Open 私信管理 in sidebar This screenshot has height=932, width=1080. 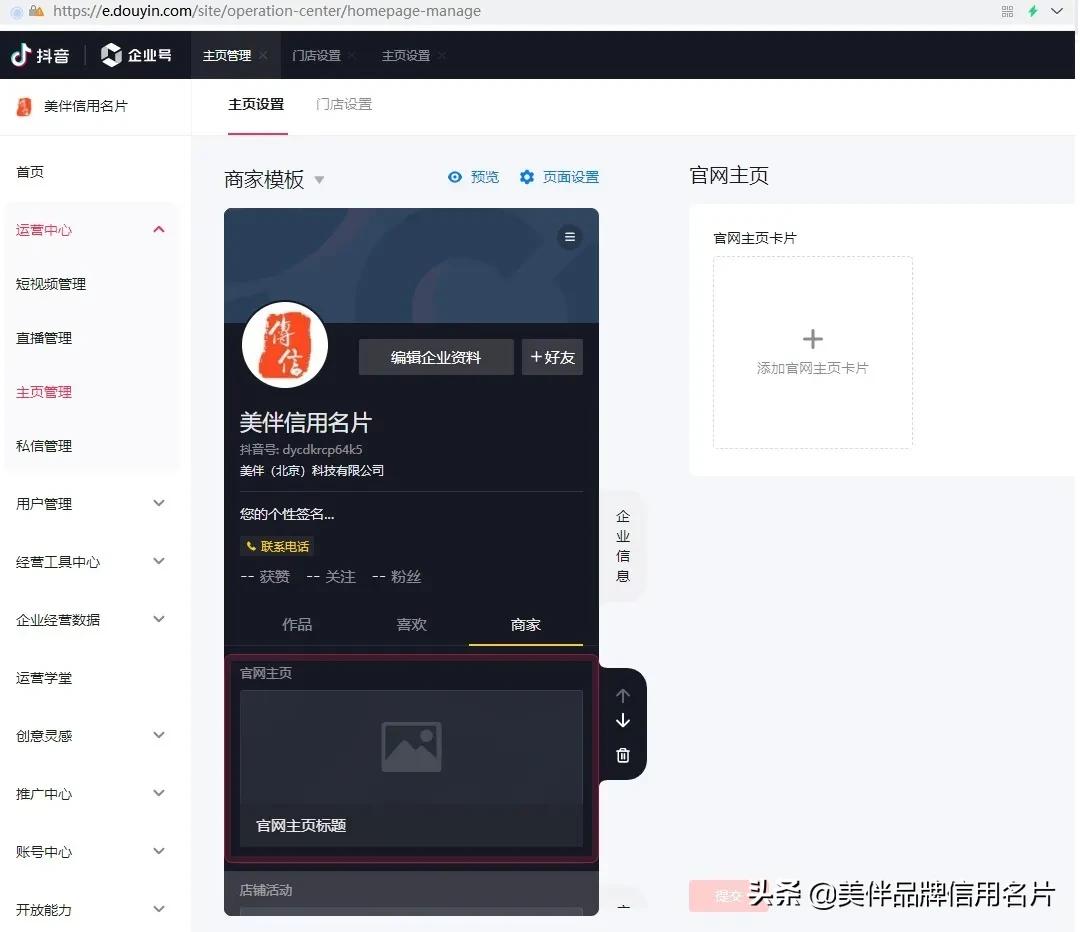[x=44, y=446]
